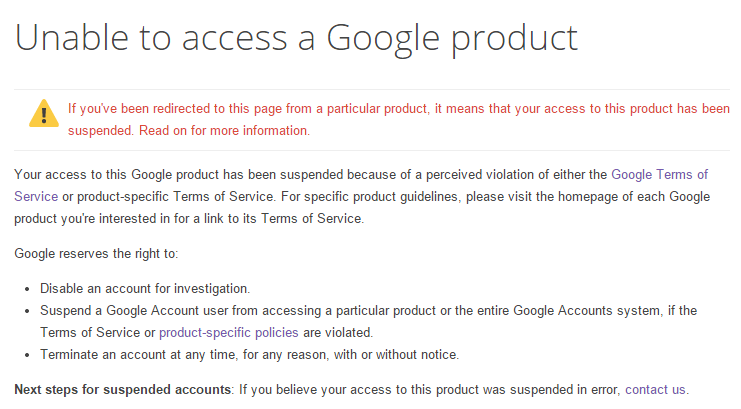741x409 pixels.
Task: Click the paragraph starting 'Your access to this Google product'
Action: pos(362,197)
